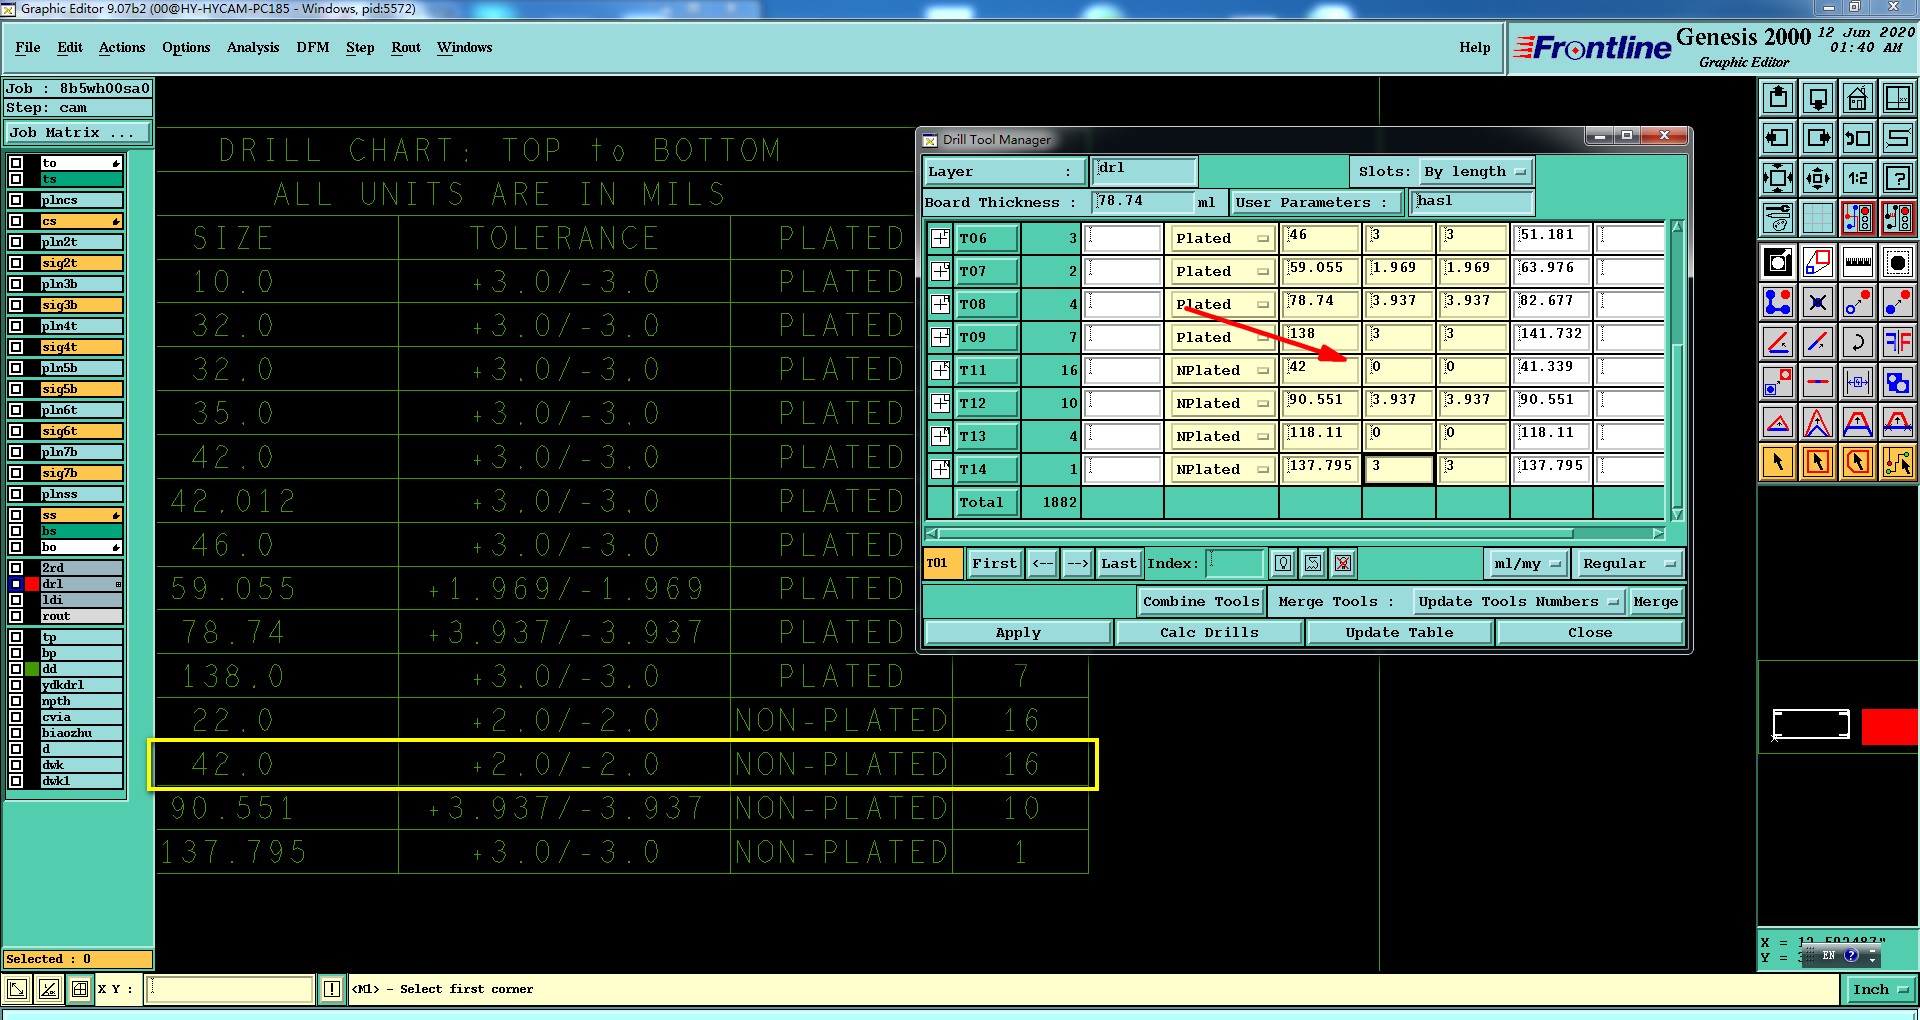Toggle checkbox for layer pln3b

coord(16,284)
